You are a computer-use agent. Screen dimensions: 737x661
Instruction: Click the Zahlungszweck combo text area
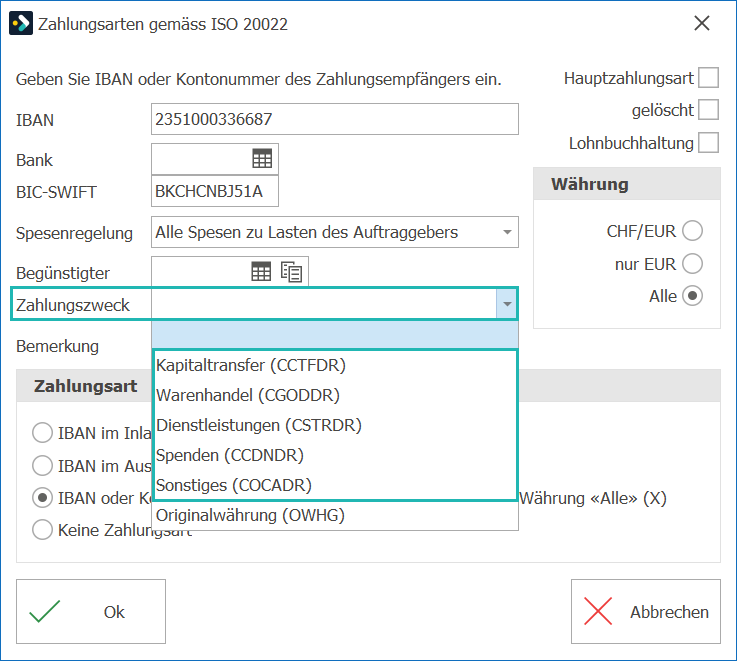(324, 304)
